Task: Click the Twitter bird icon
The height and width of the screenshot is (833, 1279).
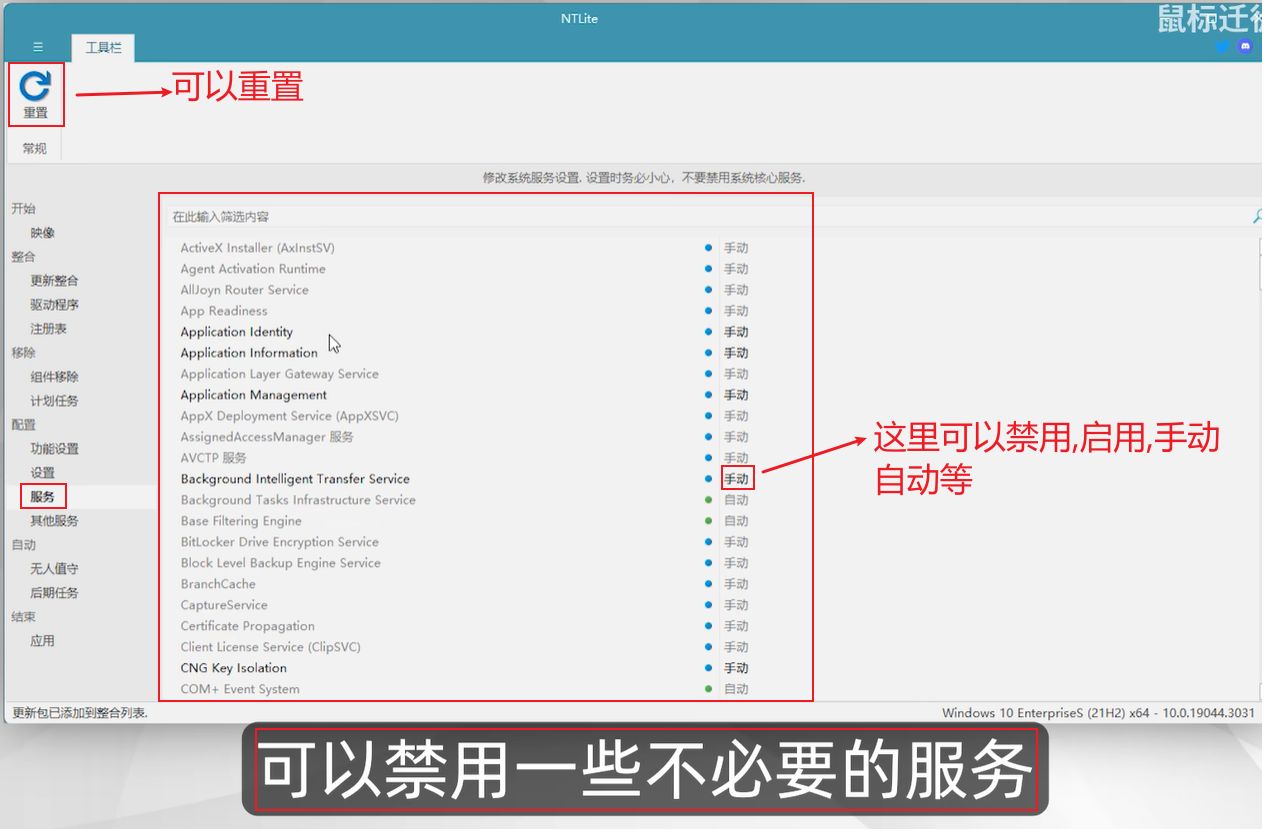Action: 1222,46
